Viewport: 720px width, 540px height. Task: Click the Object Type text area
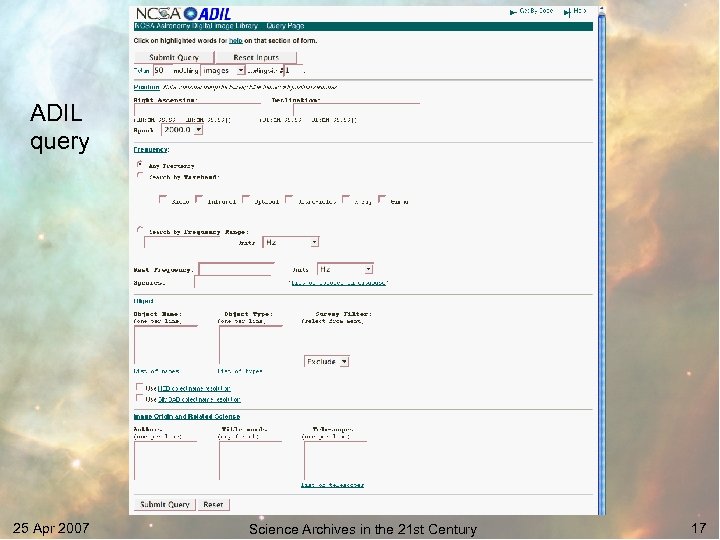250,345
